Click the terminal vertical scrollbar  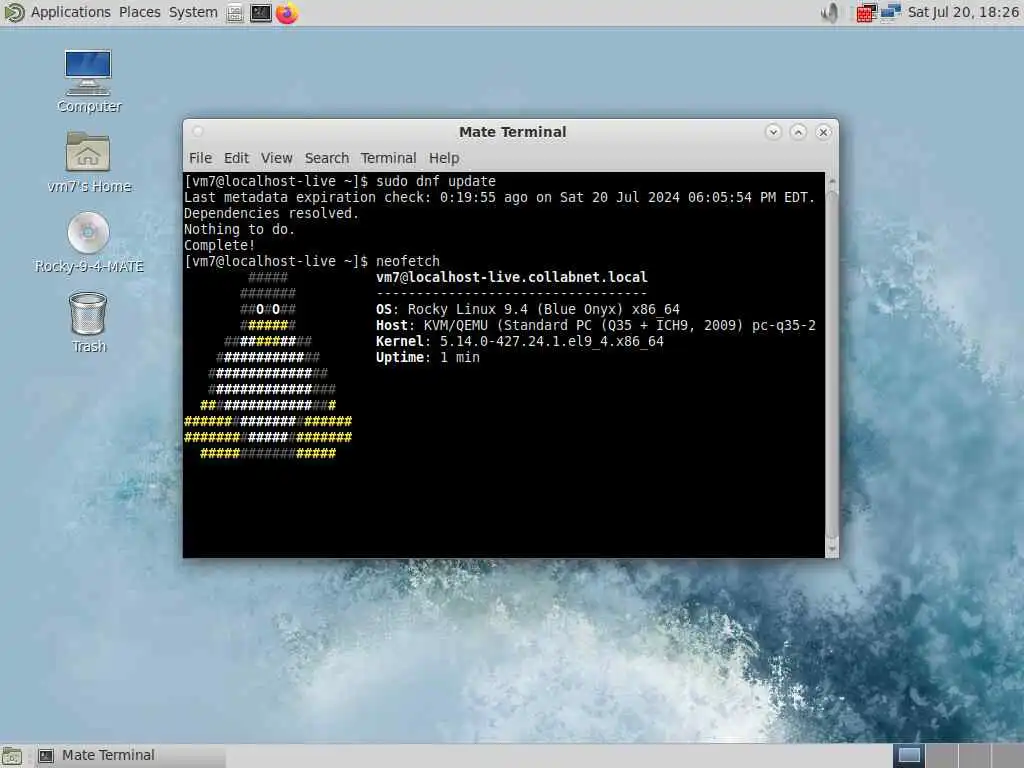point(832,364)
